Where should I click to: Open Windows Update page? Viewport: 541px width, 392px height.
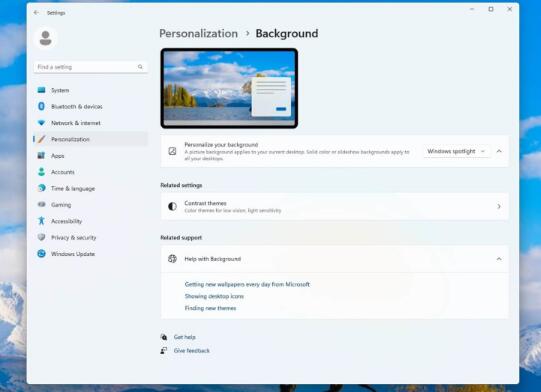click(x=90, y=254)
